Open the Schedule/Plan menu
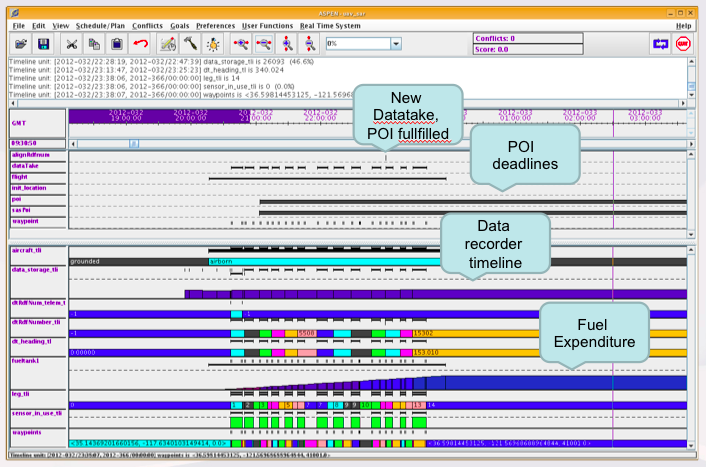This screenshot has width=706, height=467. coord(100,26)
